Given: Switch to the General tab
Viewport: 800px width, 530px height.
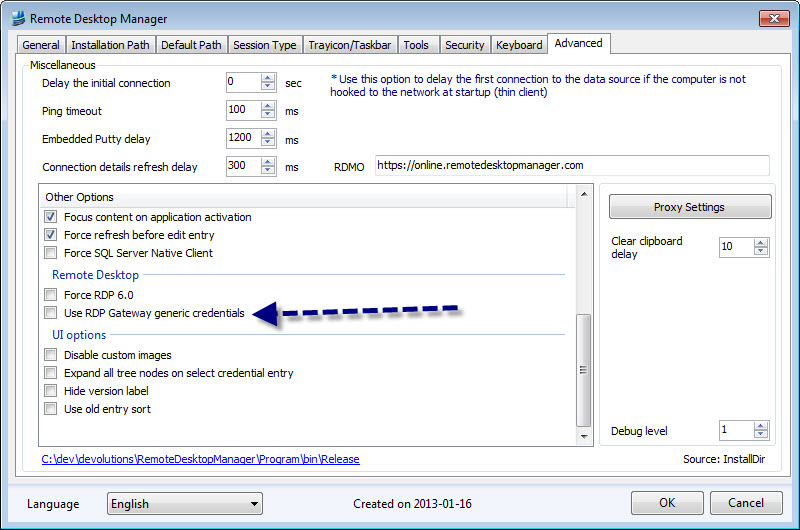Looking at the screenshot, I should (x=41, y=45).
